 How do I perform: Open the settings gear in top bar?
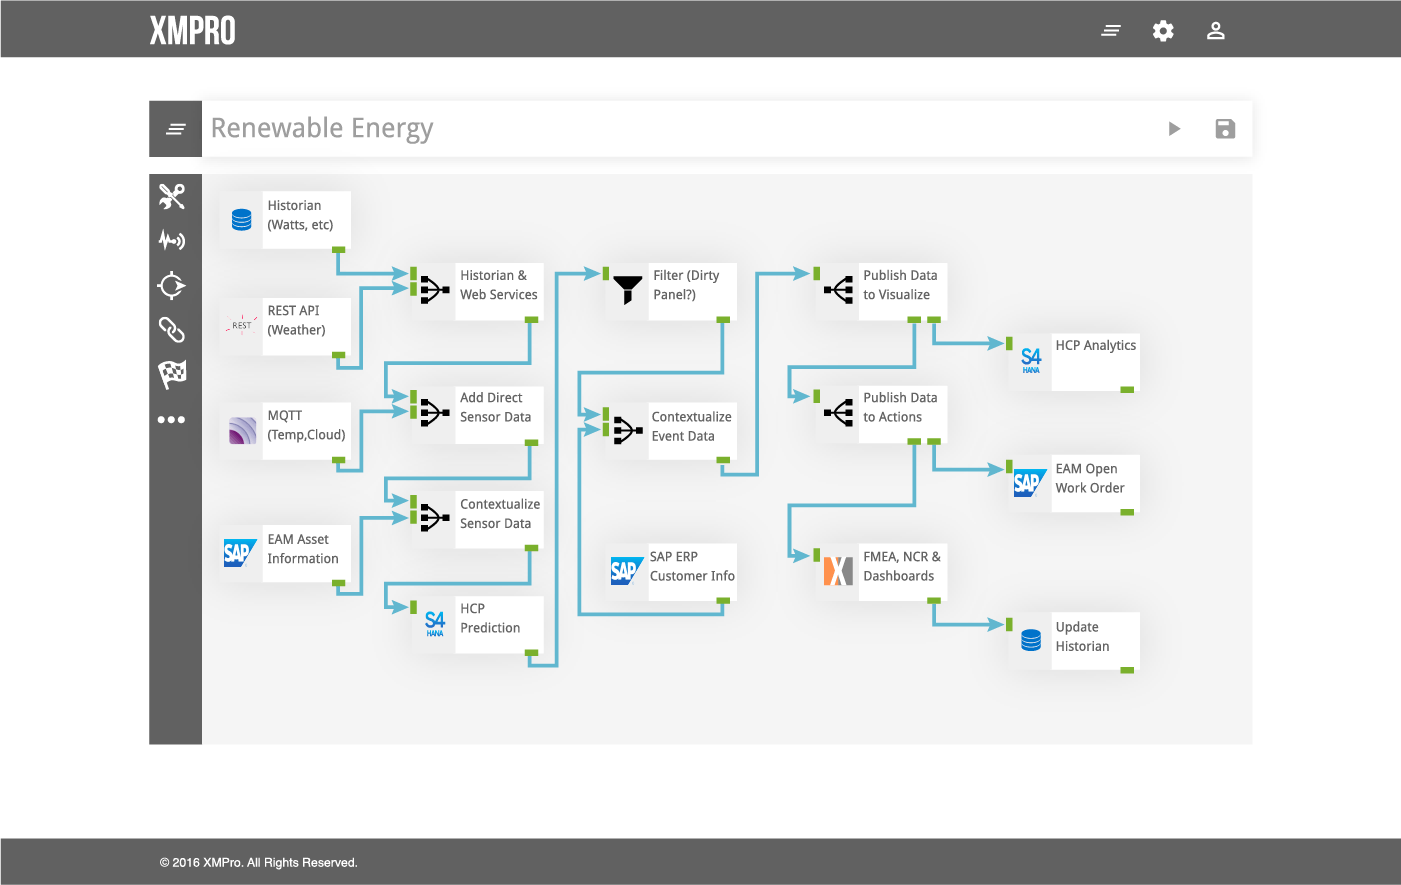[1163, 31]
